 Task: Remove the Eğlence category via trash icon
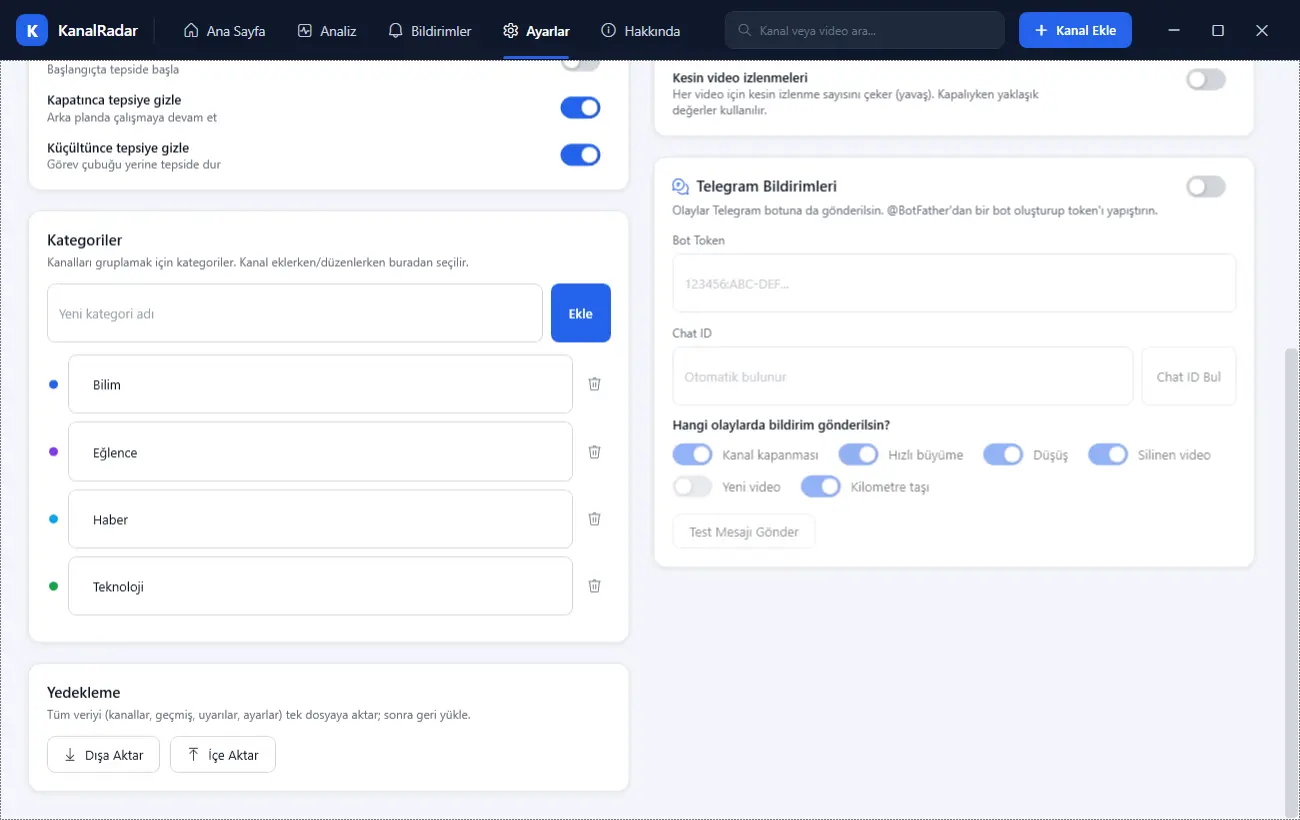click(x=594, y=452)
